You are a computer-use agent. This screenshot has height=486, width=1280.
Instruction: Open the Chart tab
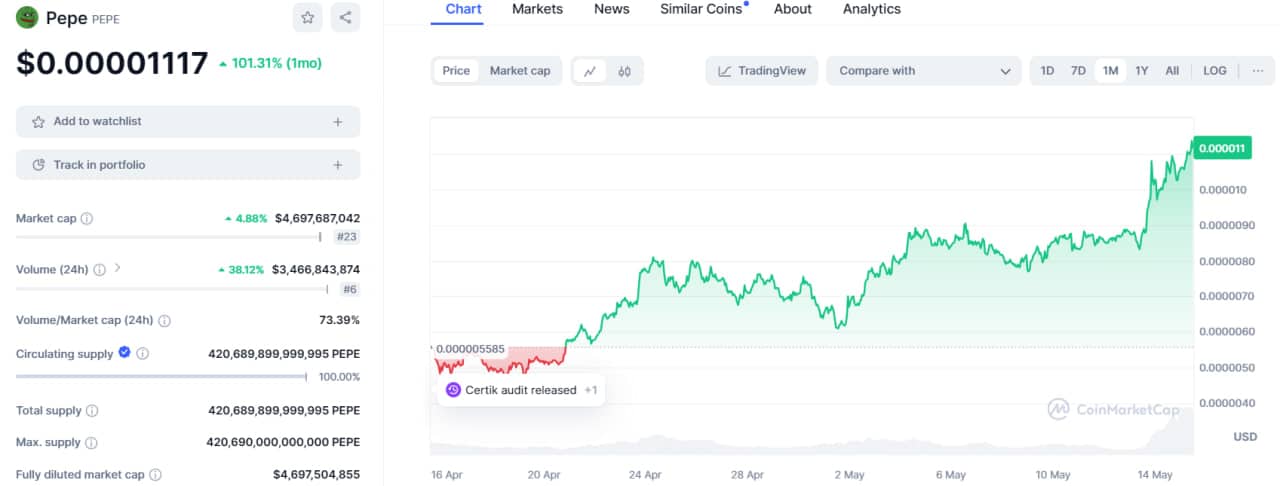pos(463,9)
